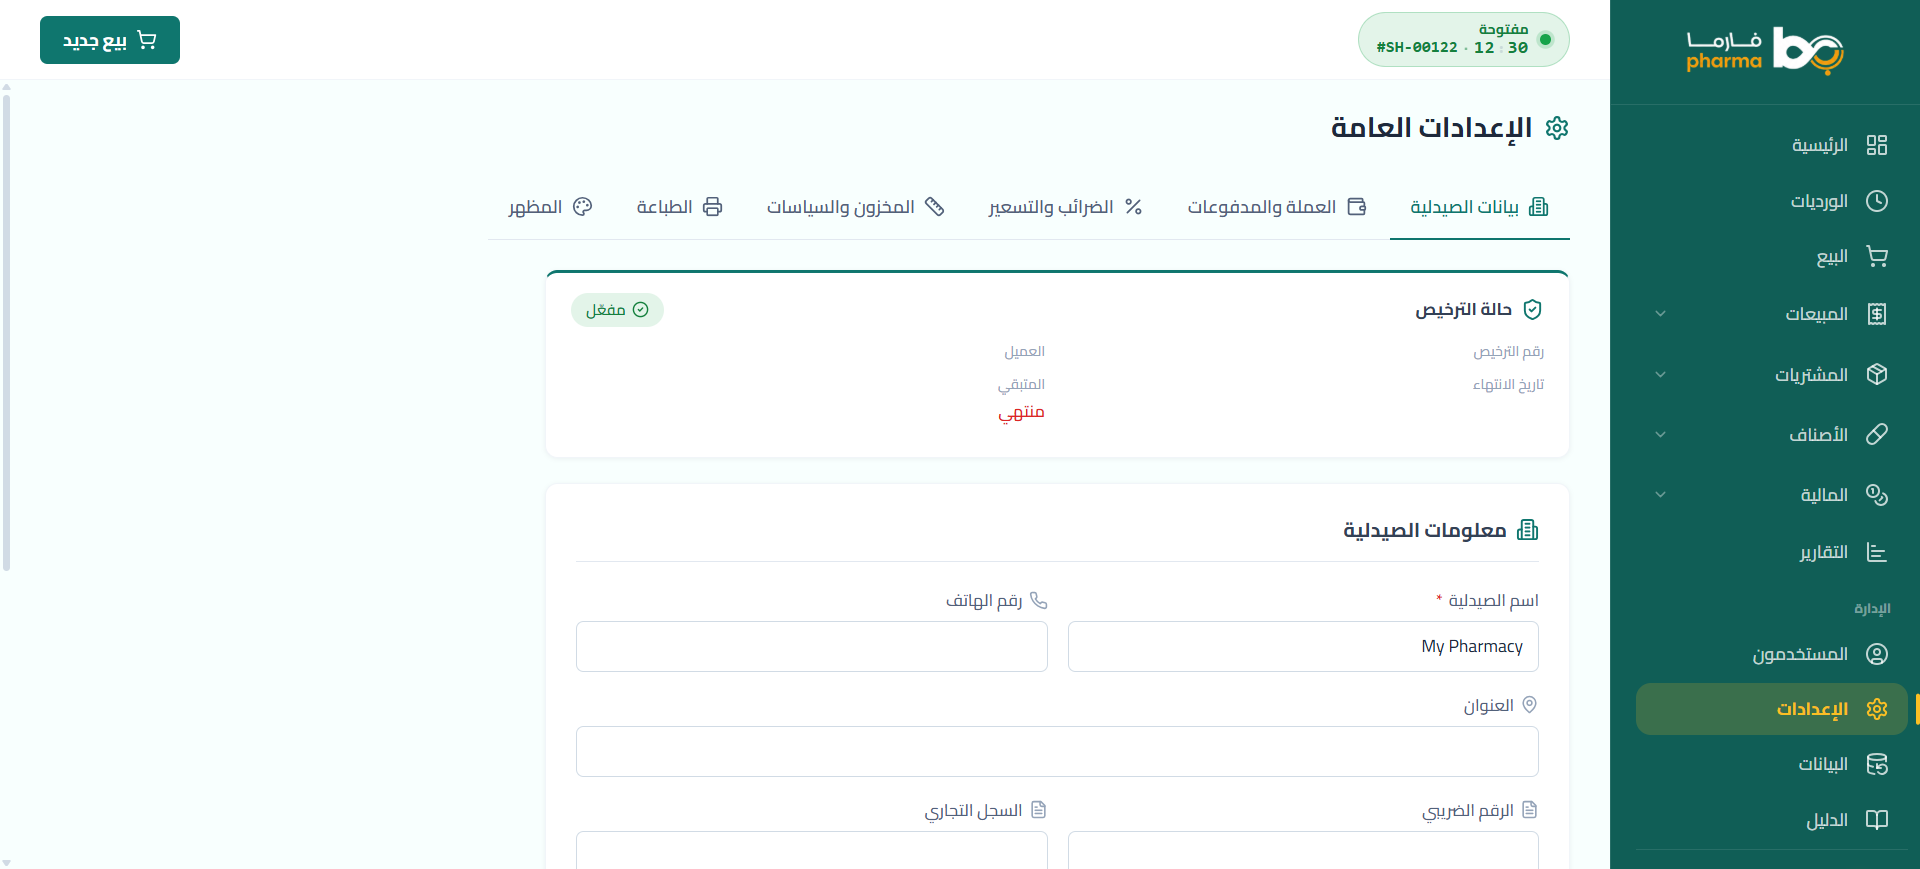The height and width of the screenshot is (869, 1920).
Task: Click the الرقم الضريبي input field
Action: pyautogui.click(x=1303, y=850)
